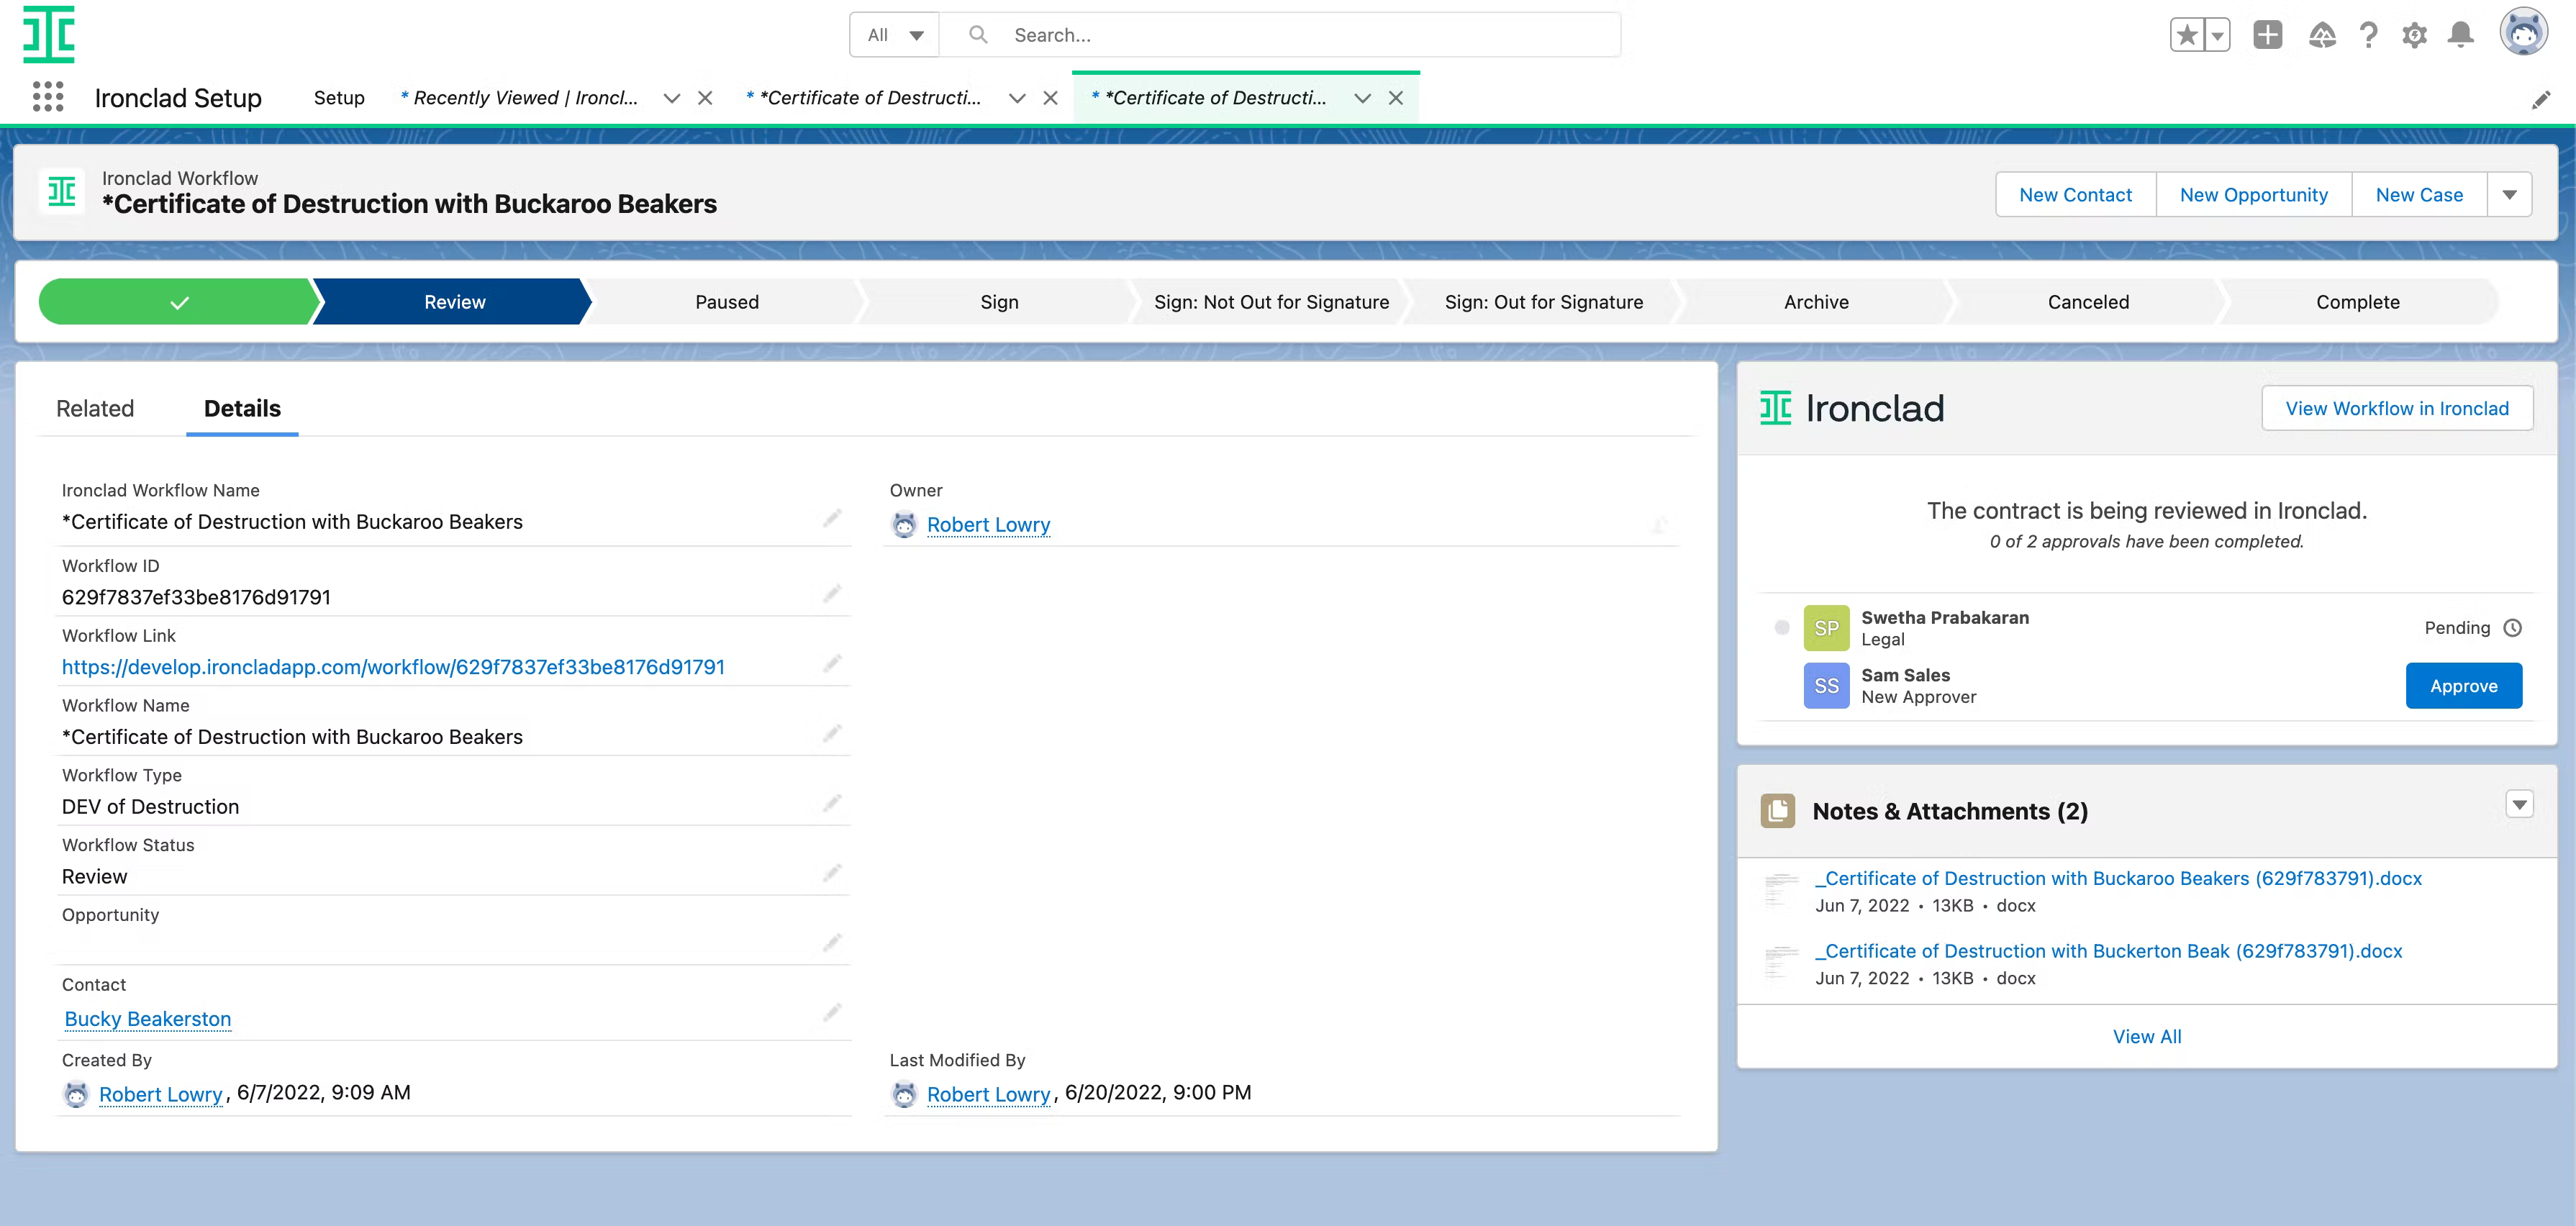Select the Canceled path stage

pyautogui.click(x=2088, y=302)
